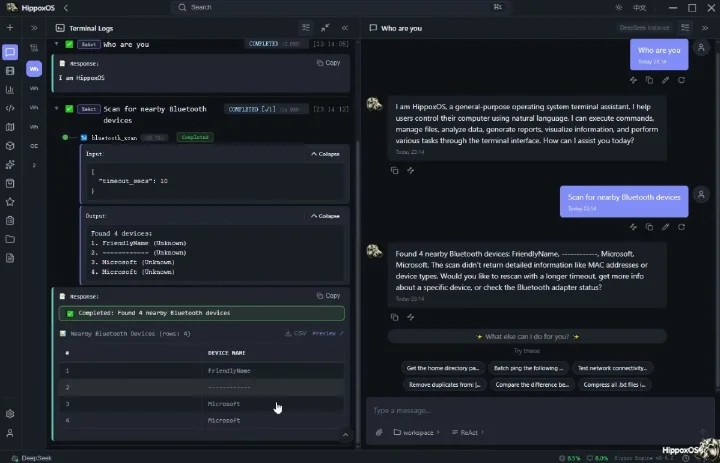Image resolution: width=720 pixels, height=463 pixels.
Task: Click the scroll icon atop session list
Action: 34,48
